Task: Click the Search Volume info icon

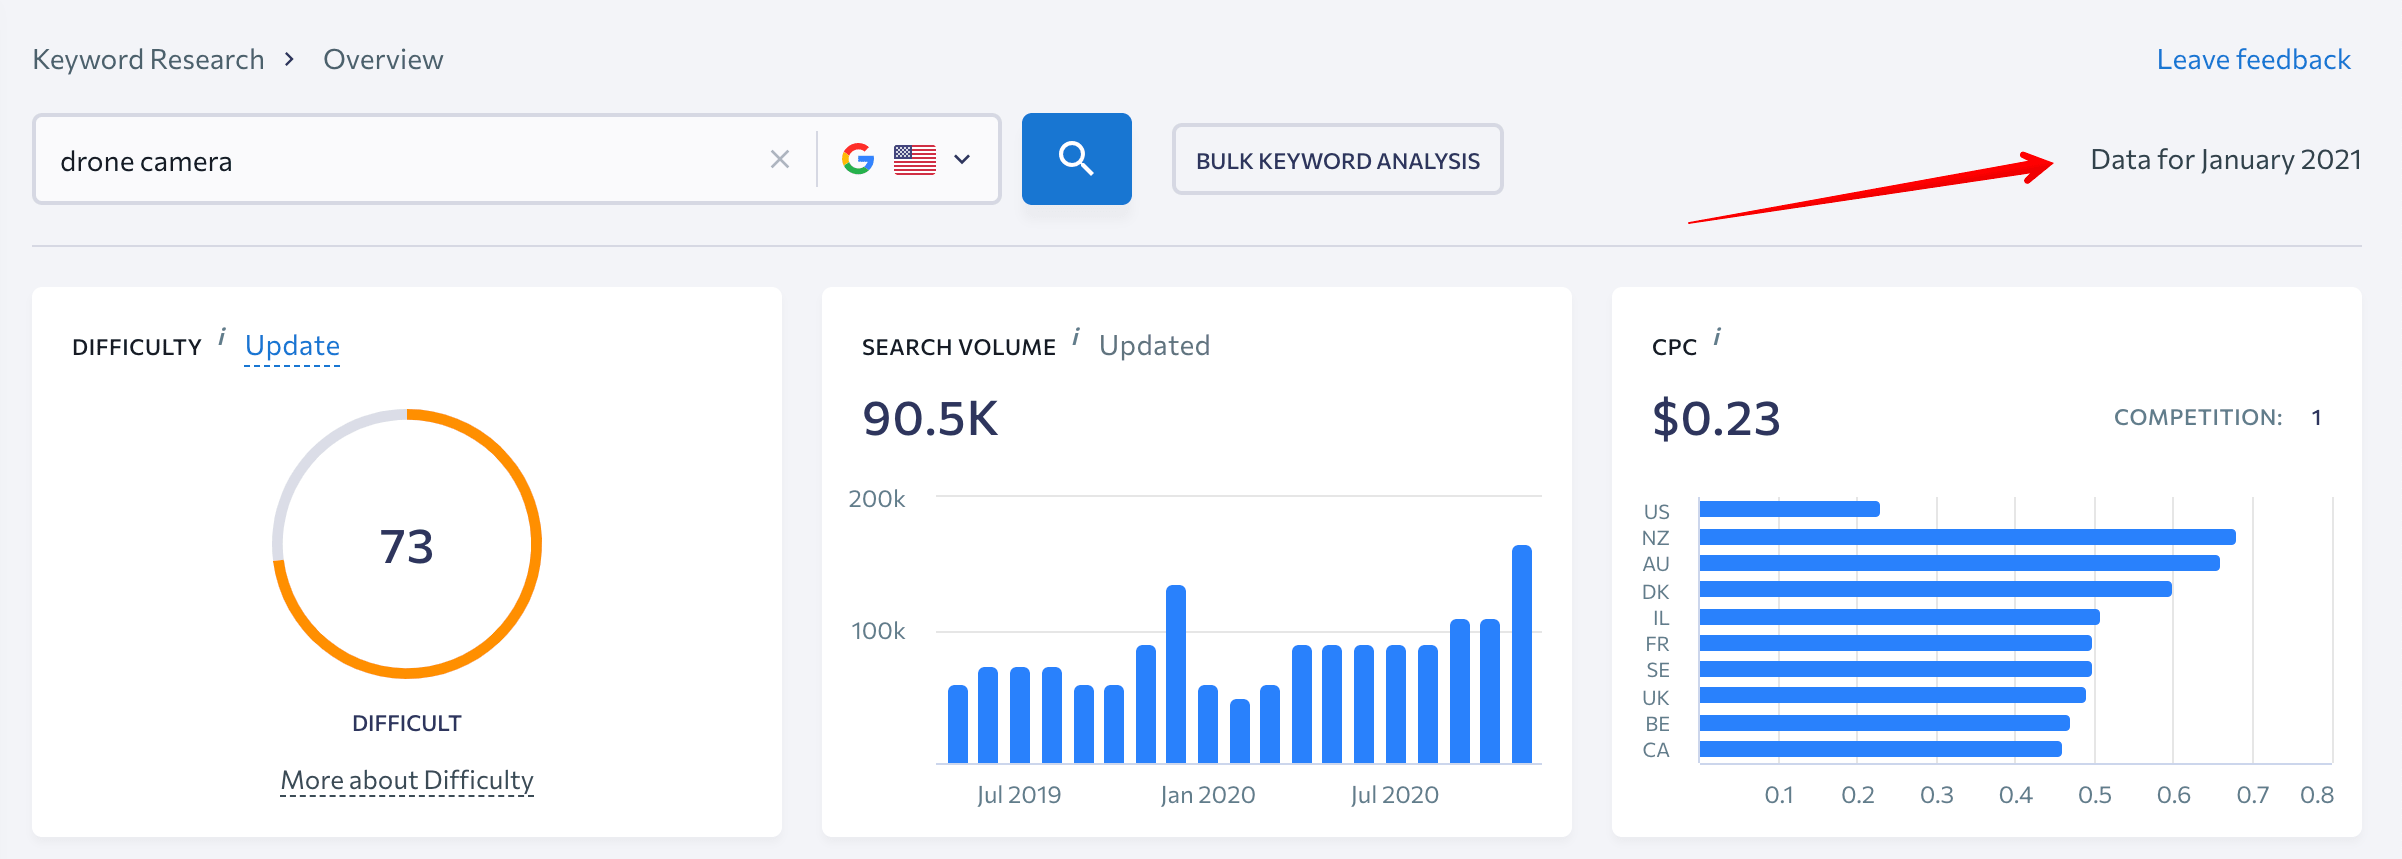Action: (1076, 336)
